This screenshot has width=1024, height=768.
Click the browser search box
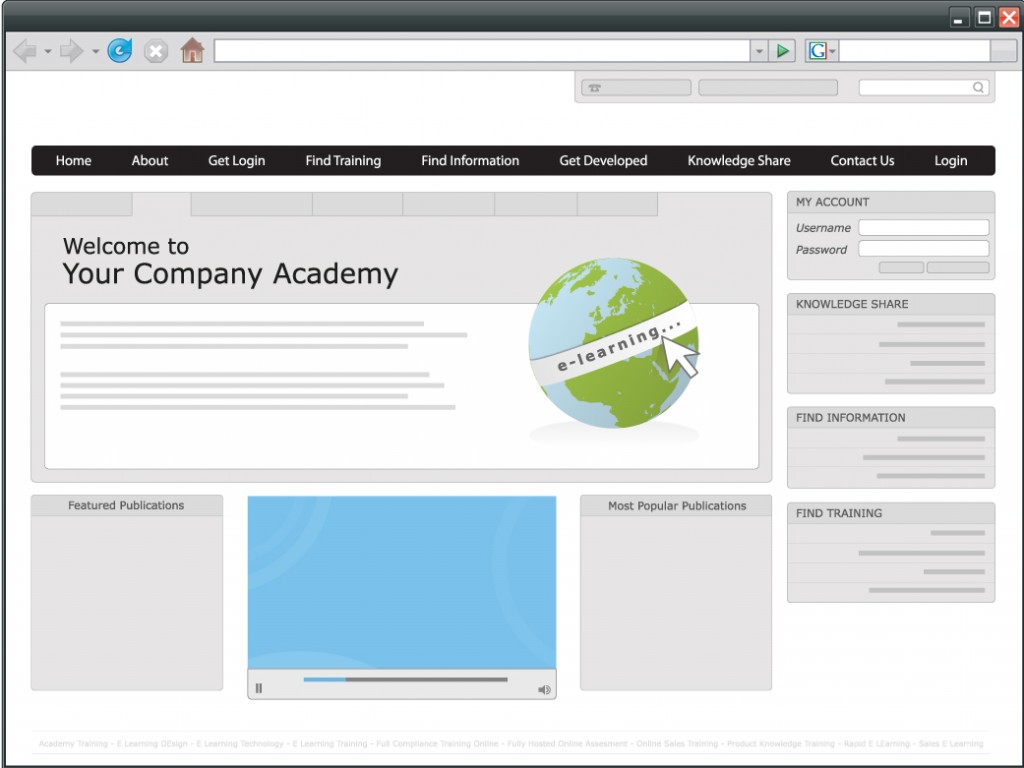(x=914, y=50)
